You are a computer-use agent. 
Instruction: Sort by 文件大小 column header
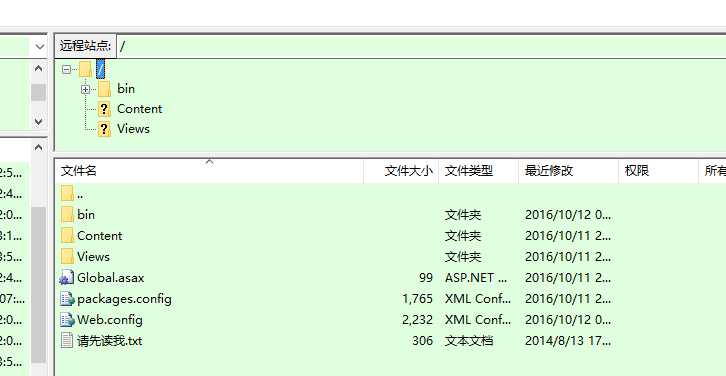[401, 171]
